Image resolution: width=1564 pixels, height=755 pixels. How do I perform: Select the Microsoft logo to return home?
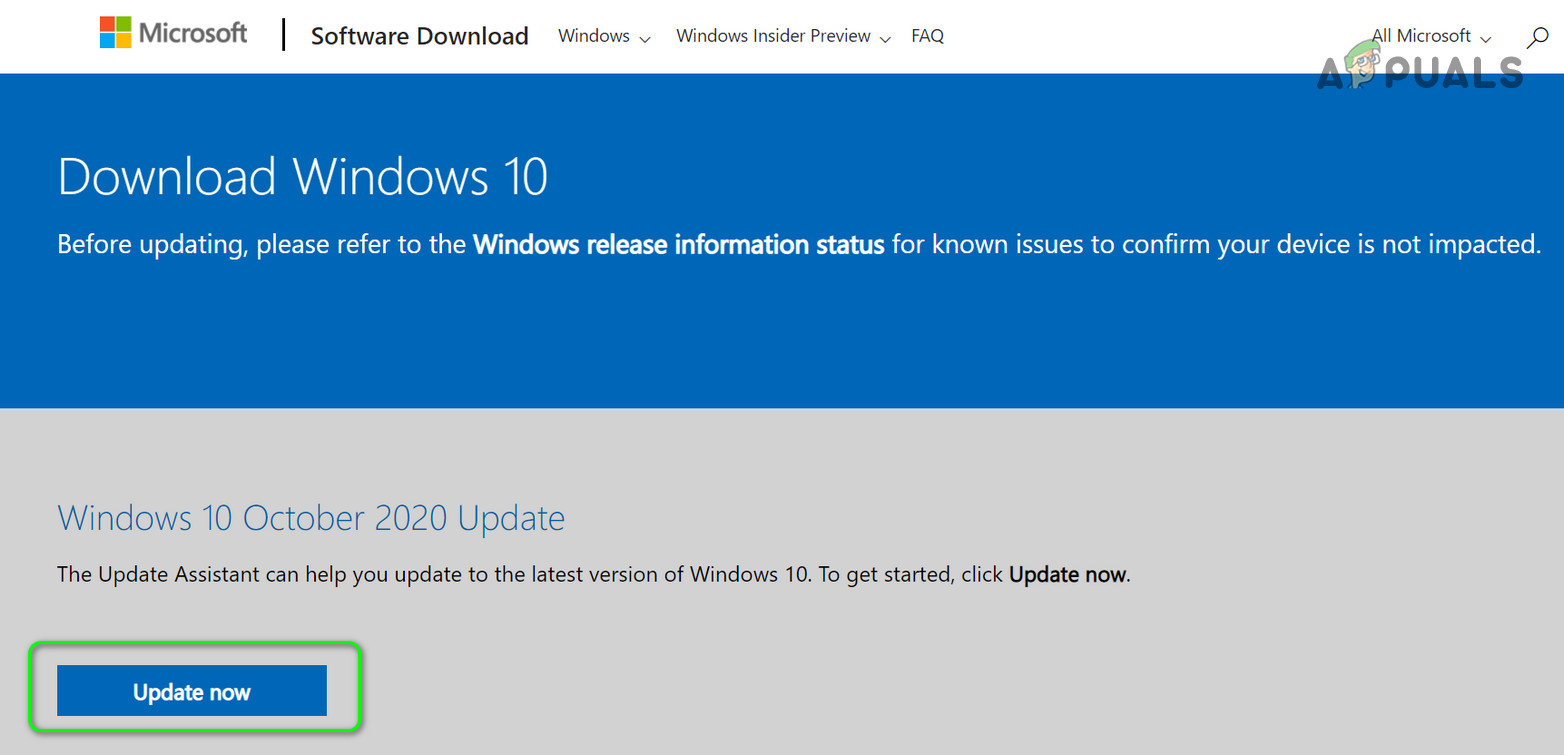tap(173, 32)
